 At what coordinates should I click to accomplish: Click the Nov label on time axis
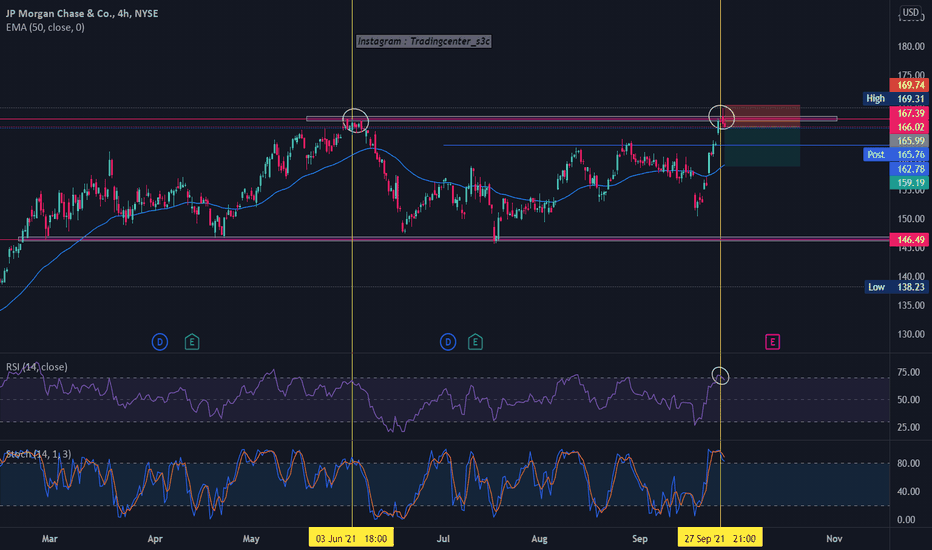(834, 539)
